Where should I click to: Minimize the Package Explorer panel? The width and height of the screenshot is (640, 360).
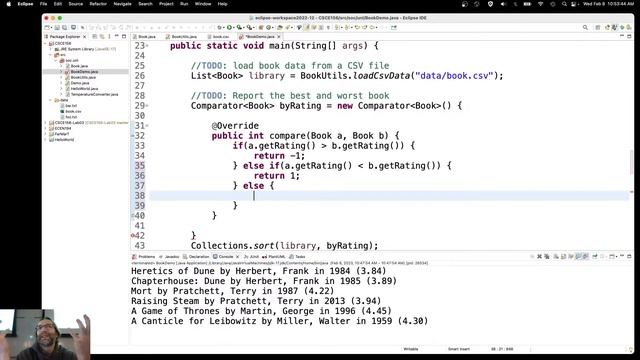pos(117,36)
